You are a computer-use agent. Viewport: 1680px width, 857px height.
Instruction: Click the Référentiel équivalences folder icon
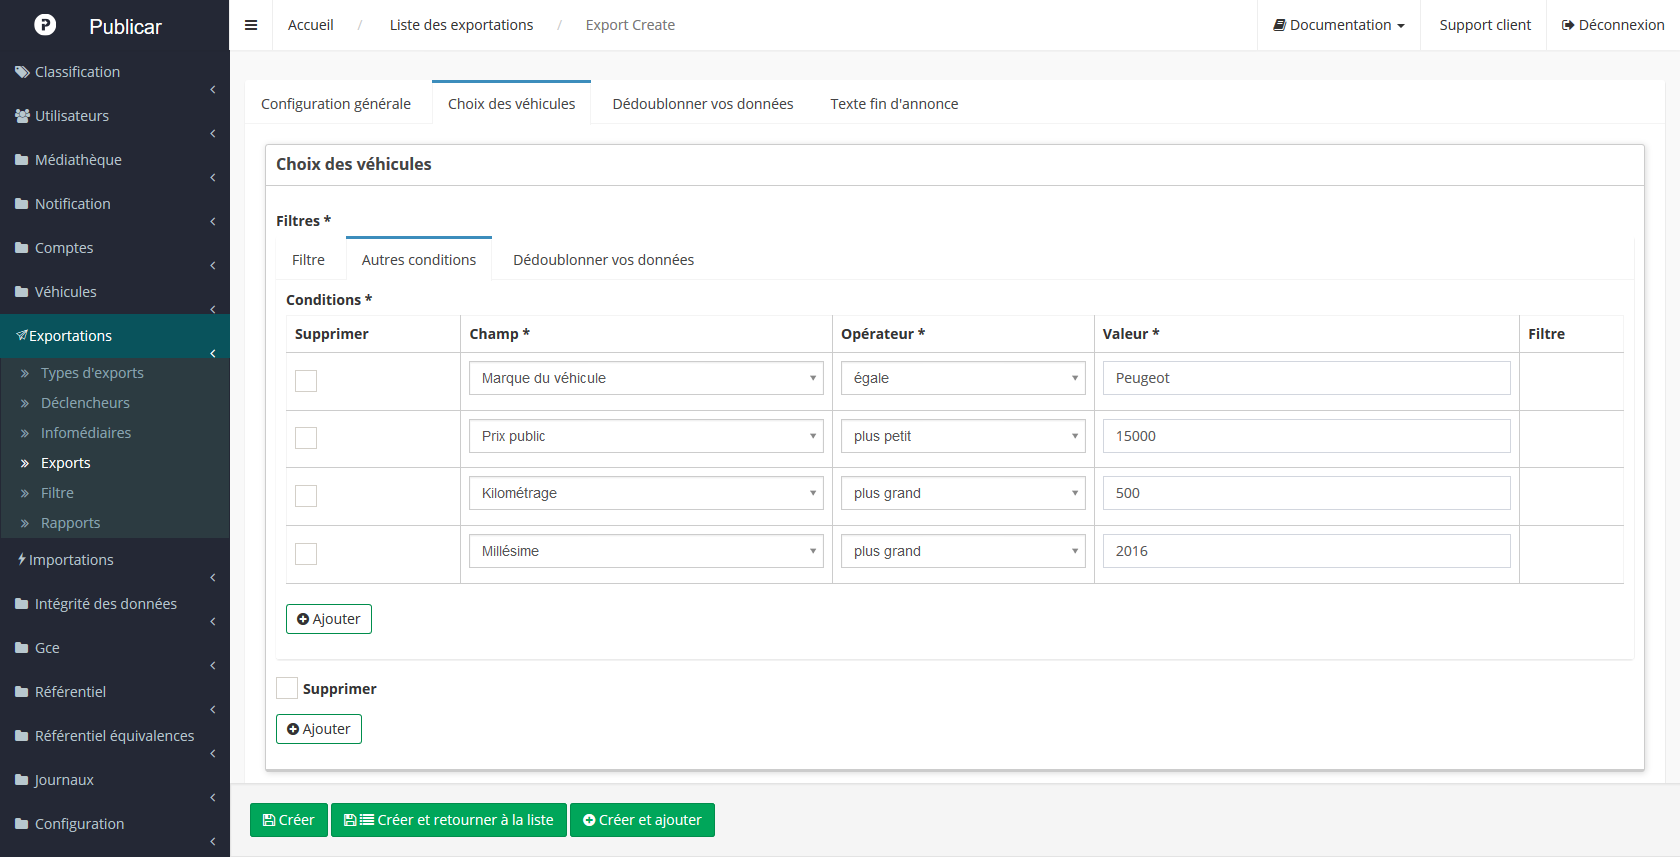[x=22, y=736]
